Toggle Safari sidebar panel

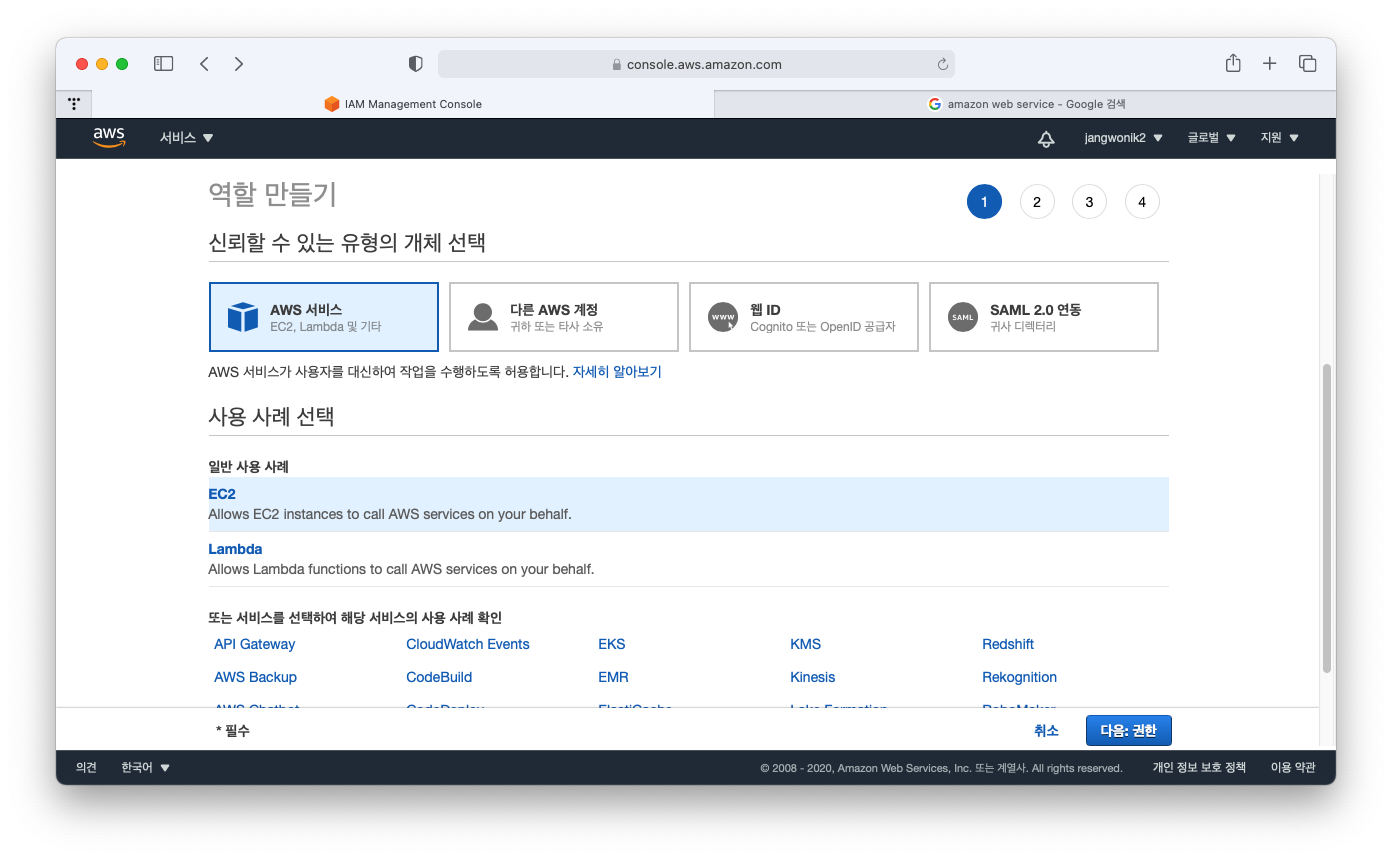point(163,64)
